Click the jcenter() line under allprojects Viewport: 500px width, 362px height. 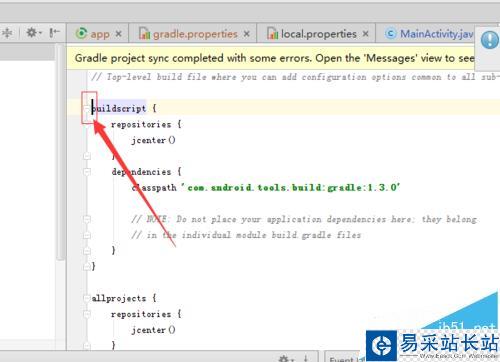(x=153, y=330)
